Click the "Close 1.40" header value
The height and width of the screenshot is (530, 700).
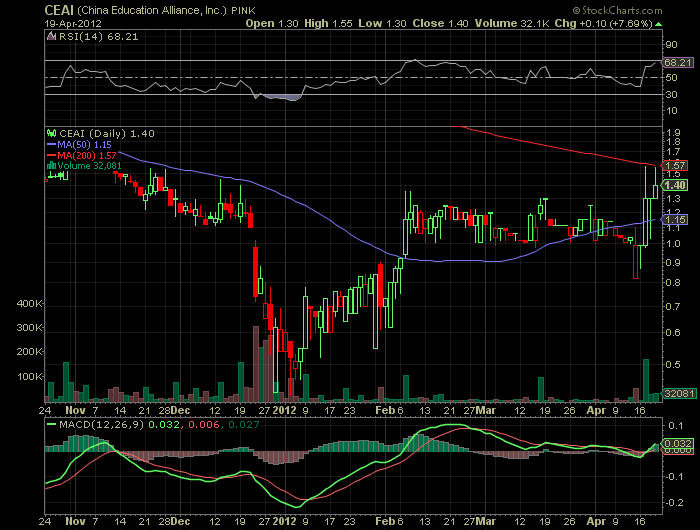coord(440,24)
